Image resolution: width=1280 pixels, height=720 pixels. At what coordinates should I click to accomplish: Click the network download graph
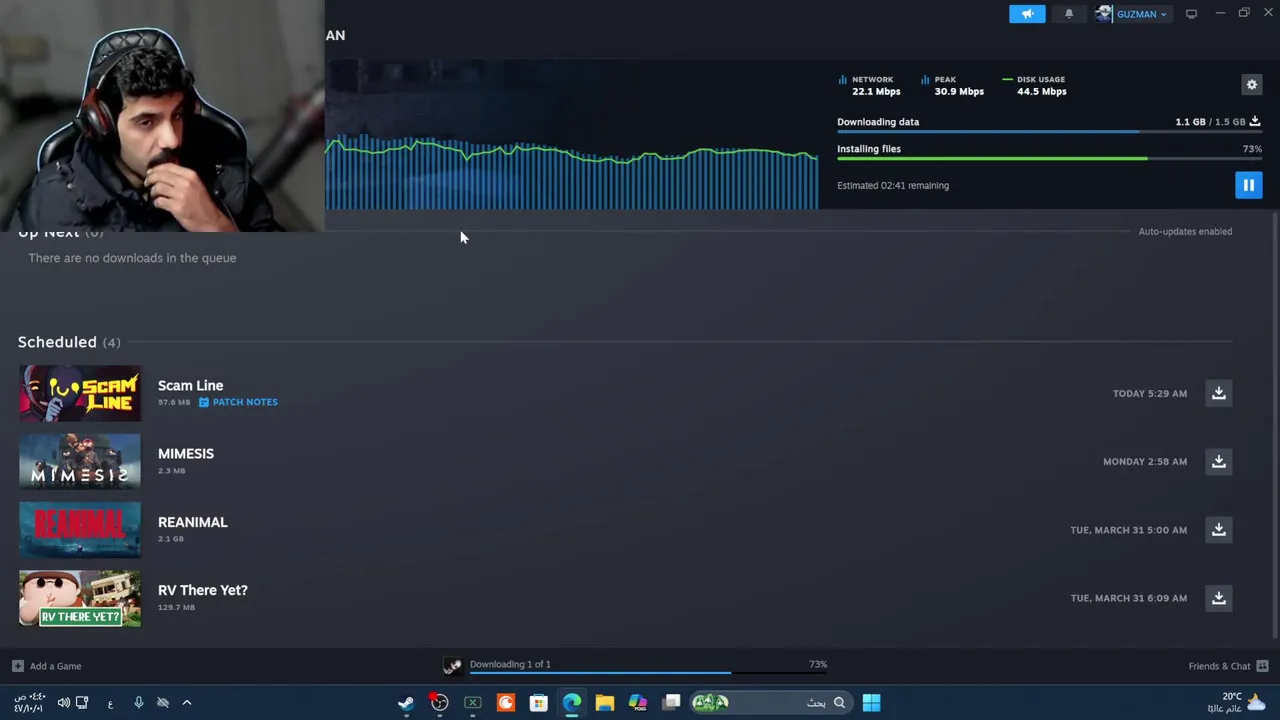(572, 170)
